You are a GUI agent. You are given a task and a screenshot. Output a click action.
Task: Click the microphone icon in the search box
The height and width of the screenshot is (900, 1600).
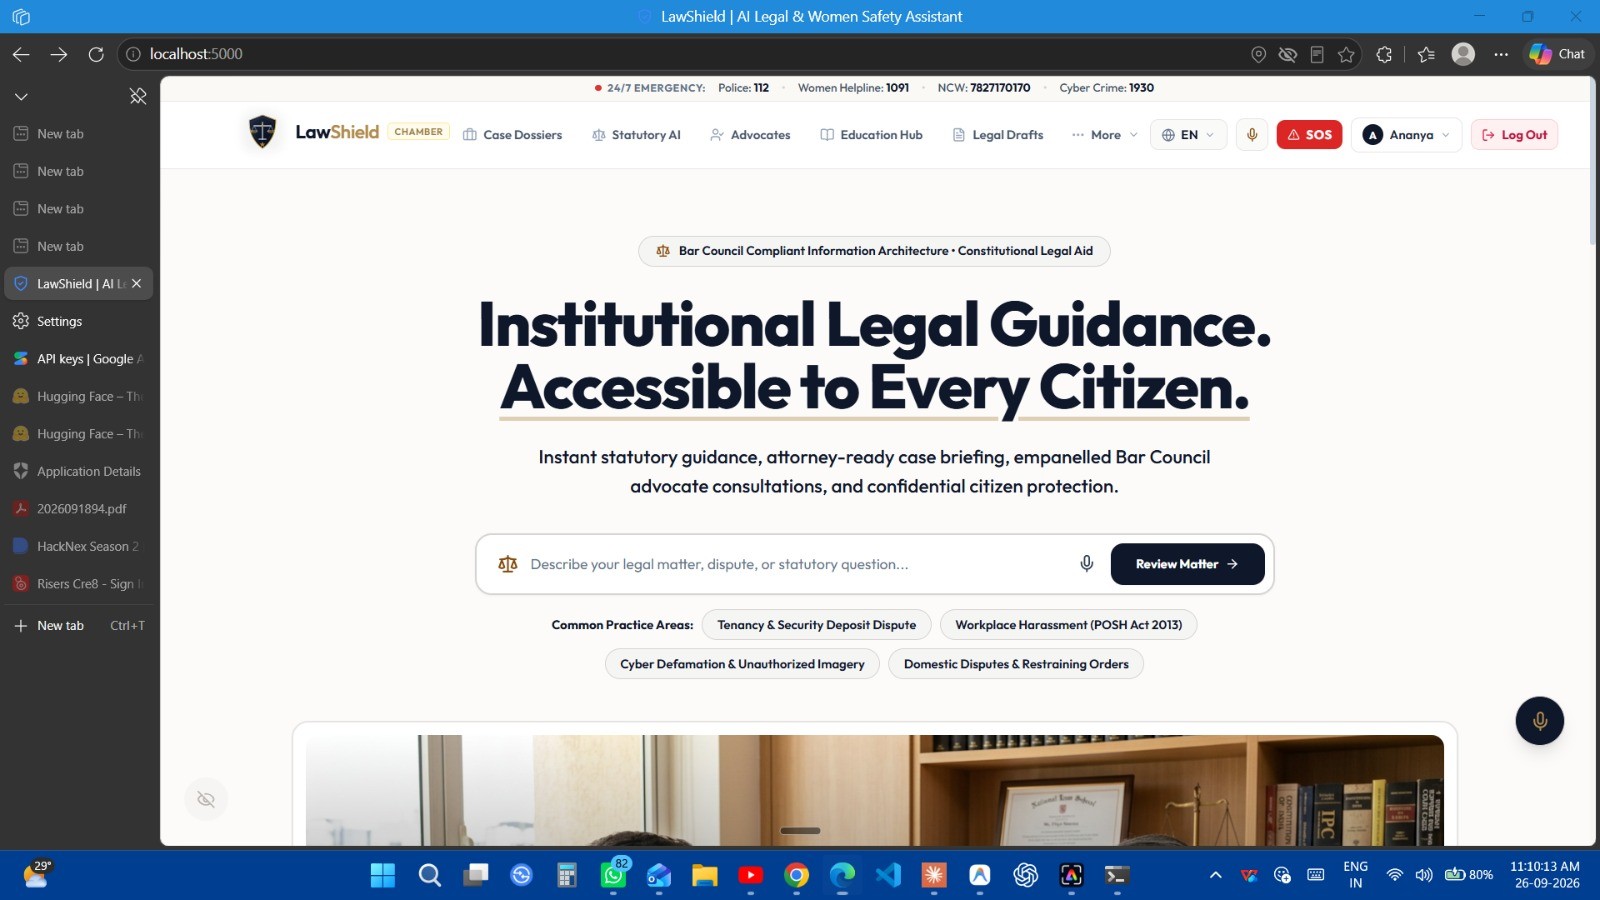tap(1087, 564)
